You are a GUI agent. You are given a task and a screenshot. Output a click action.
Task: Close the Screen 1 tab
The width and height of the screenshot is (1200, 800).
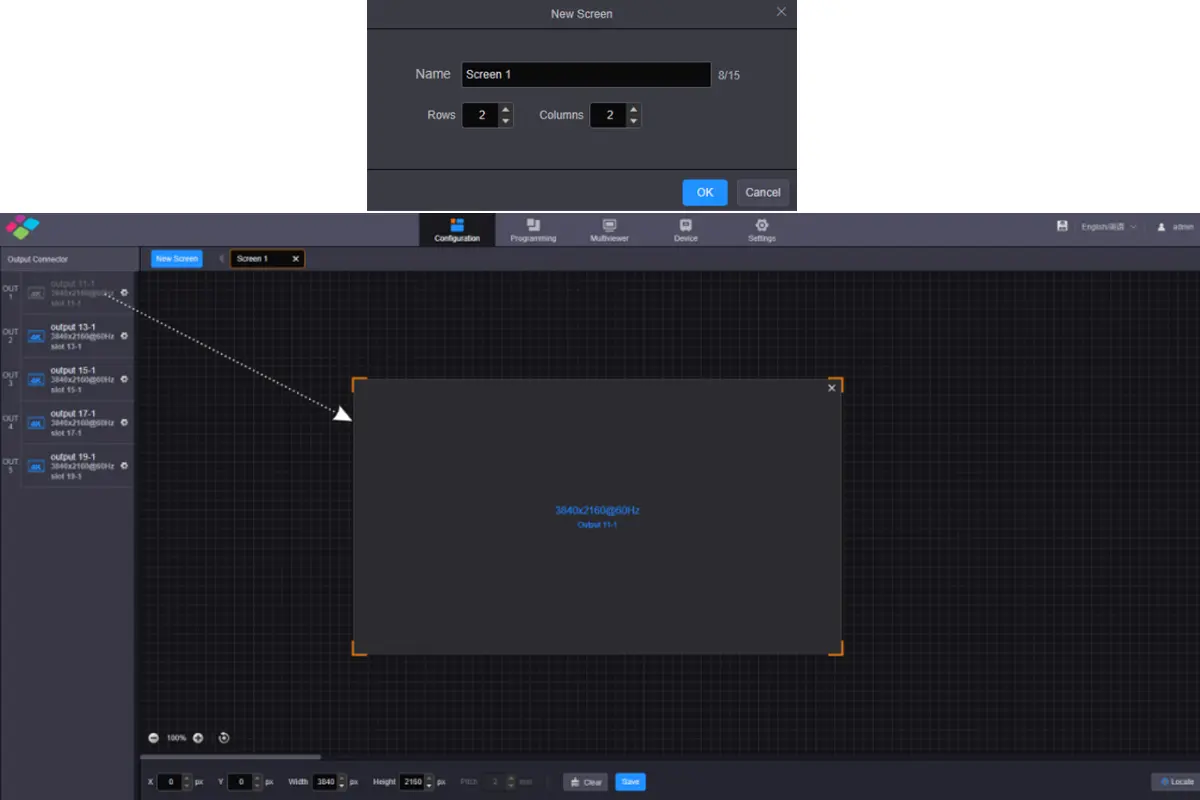(295, 259)
